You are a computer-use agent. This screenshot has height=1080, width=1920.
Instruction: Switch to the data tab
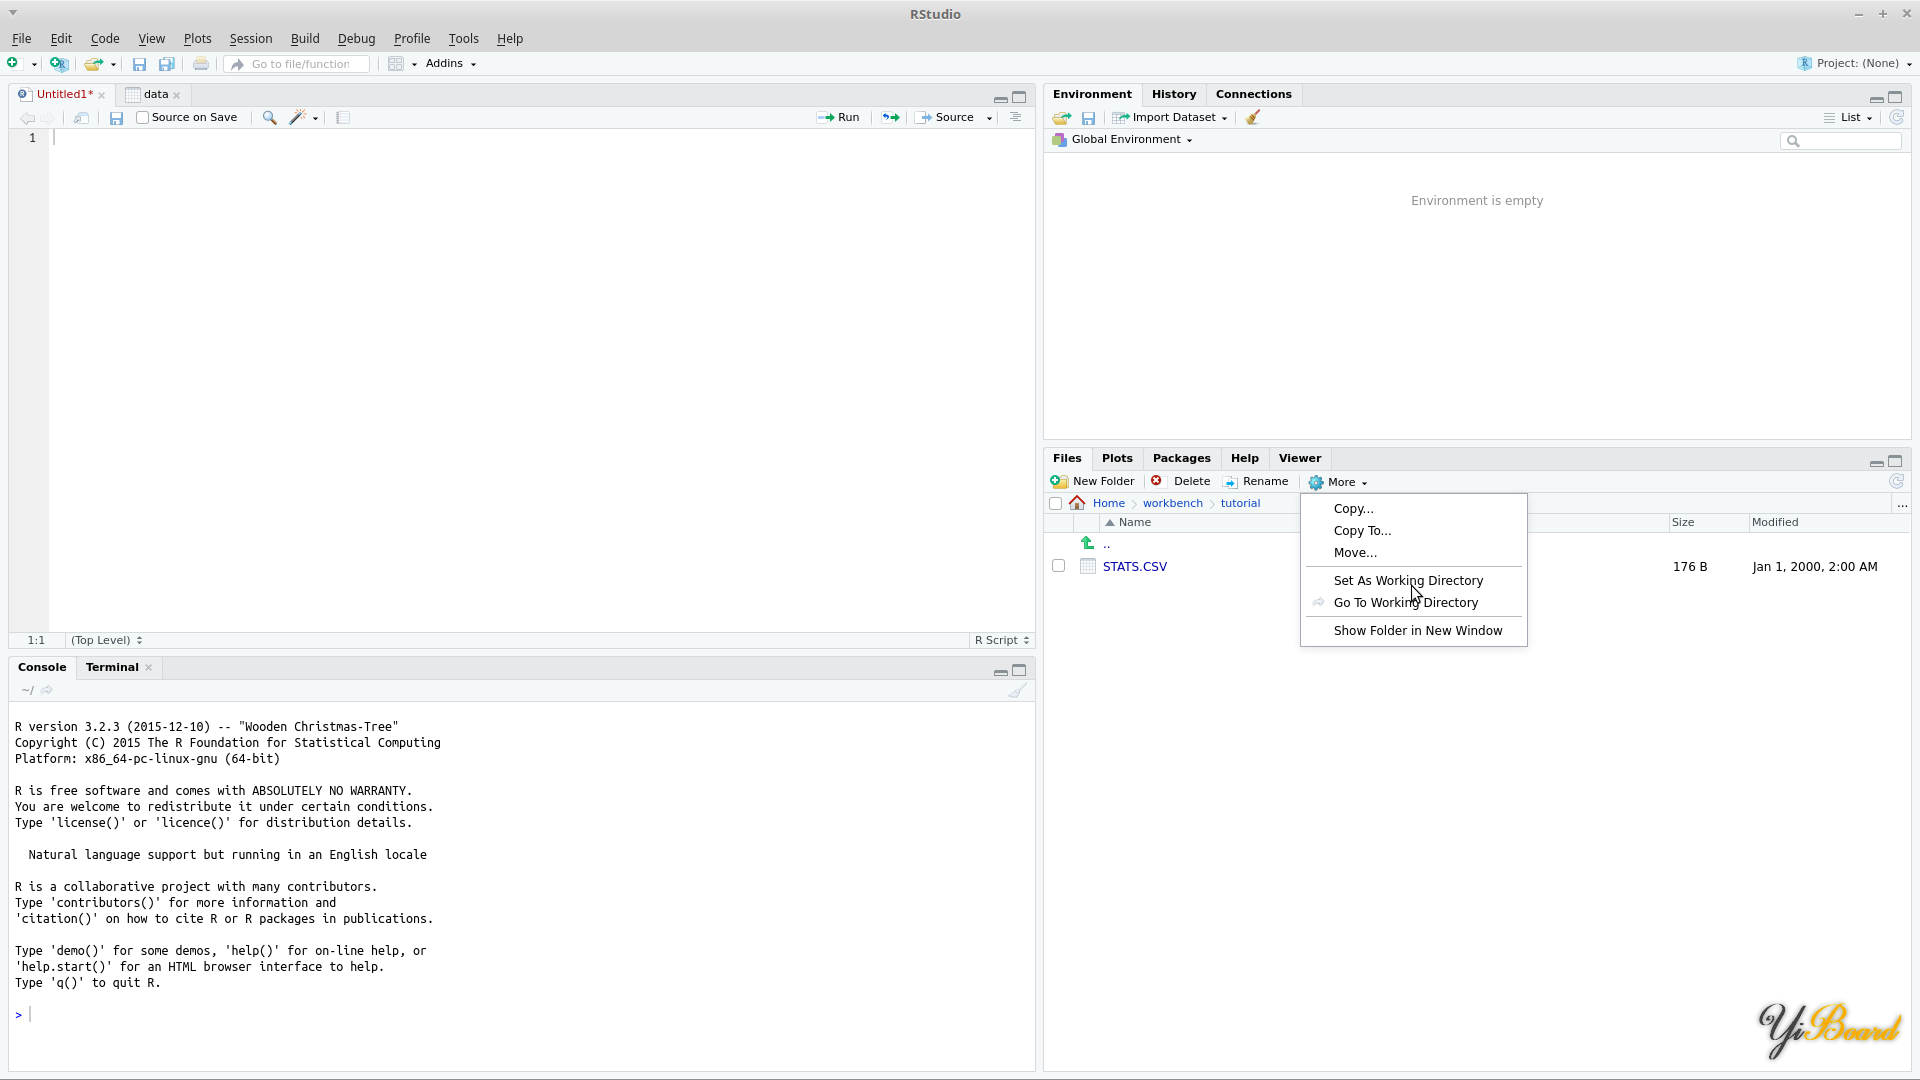(155, 94)
